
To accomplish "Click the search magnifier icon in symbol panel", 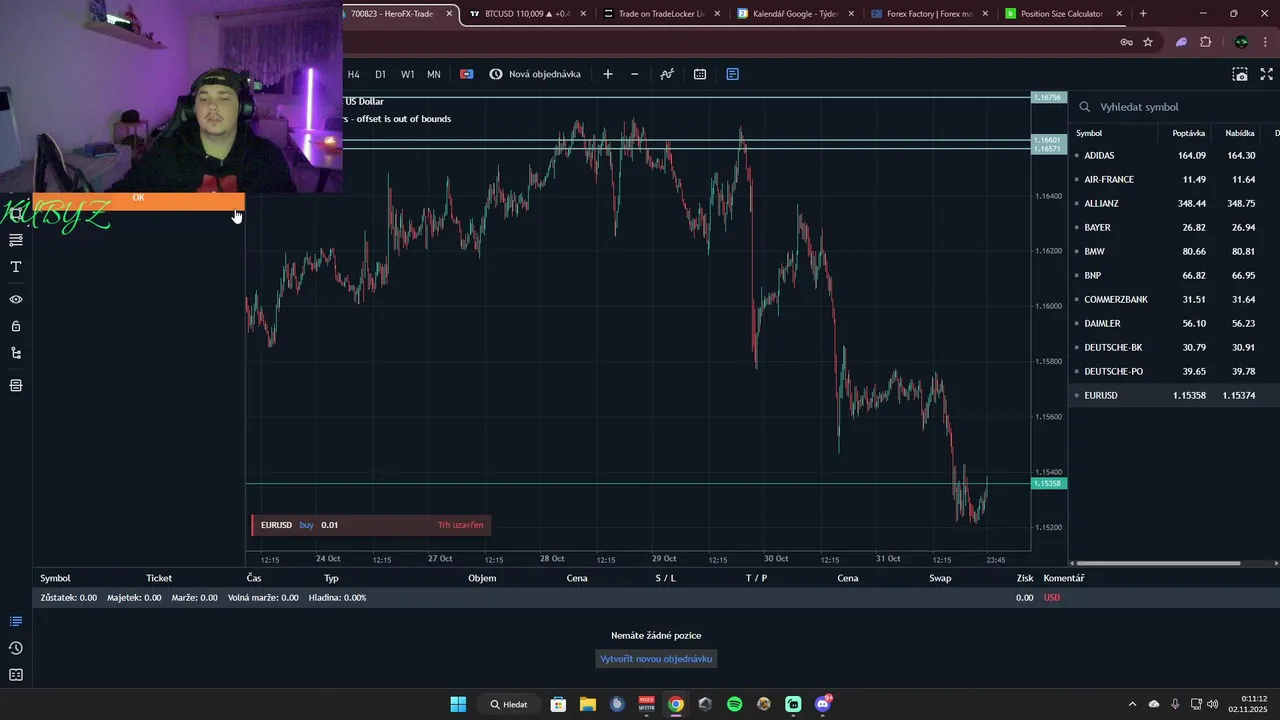I will (x=1085, y=106).
